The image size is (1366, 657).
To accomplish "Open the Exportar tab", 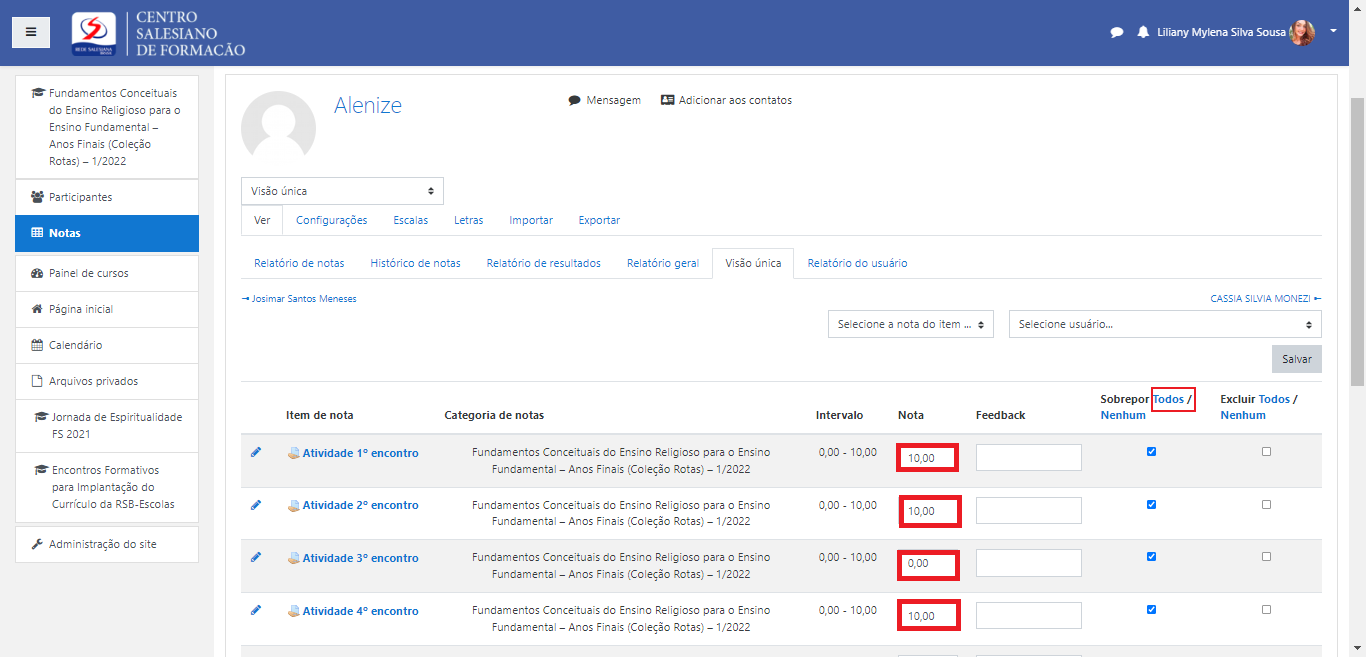I will [x=599, y=220].
